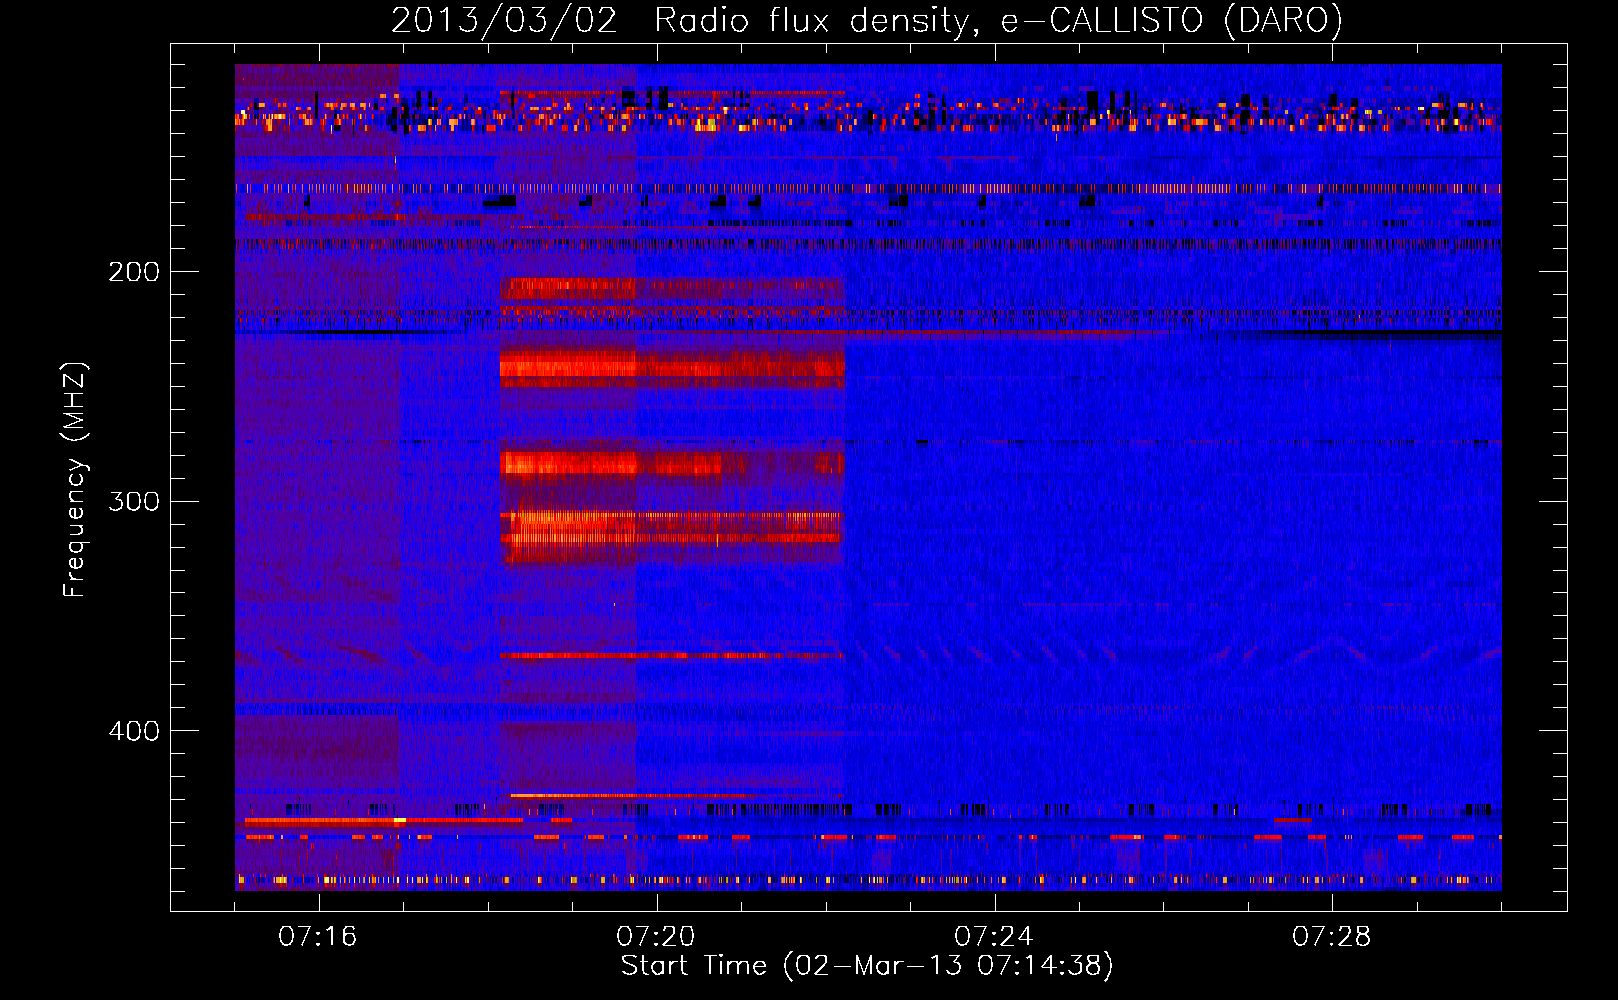Click the plot title 'Radio flux density, e-CALLISTO (DARO)'
Screen dimensions: 1618x1000
click(999, 20)
